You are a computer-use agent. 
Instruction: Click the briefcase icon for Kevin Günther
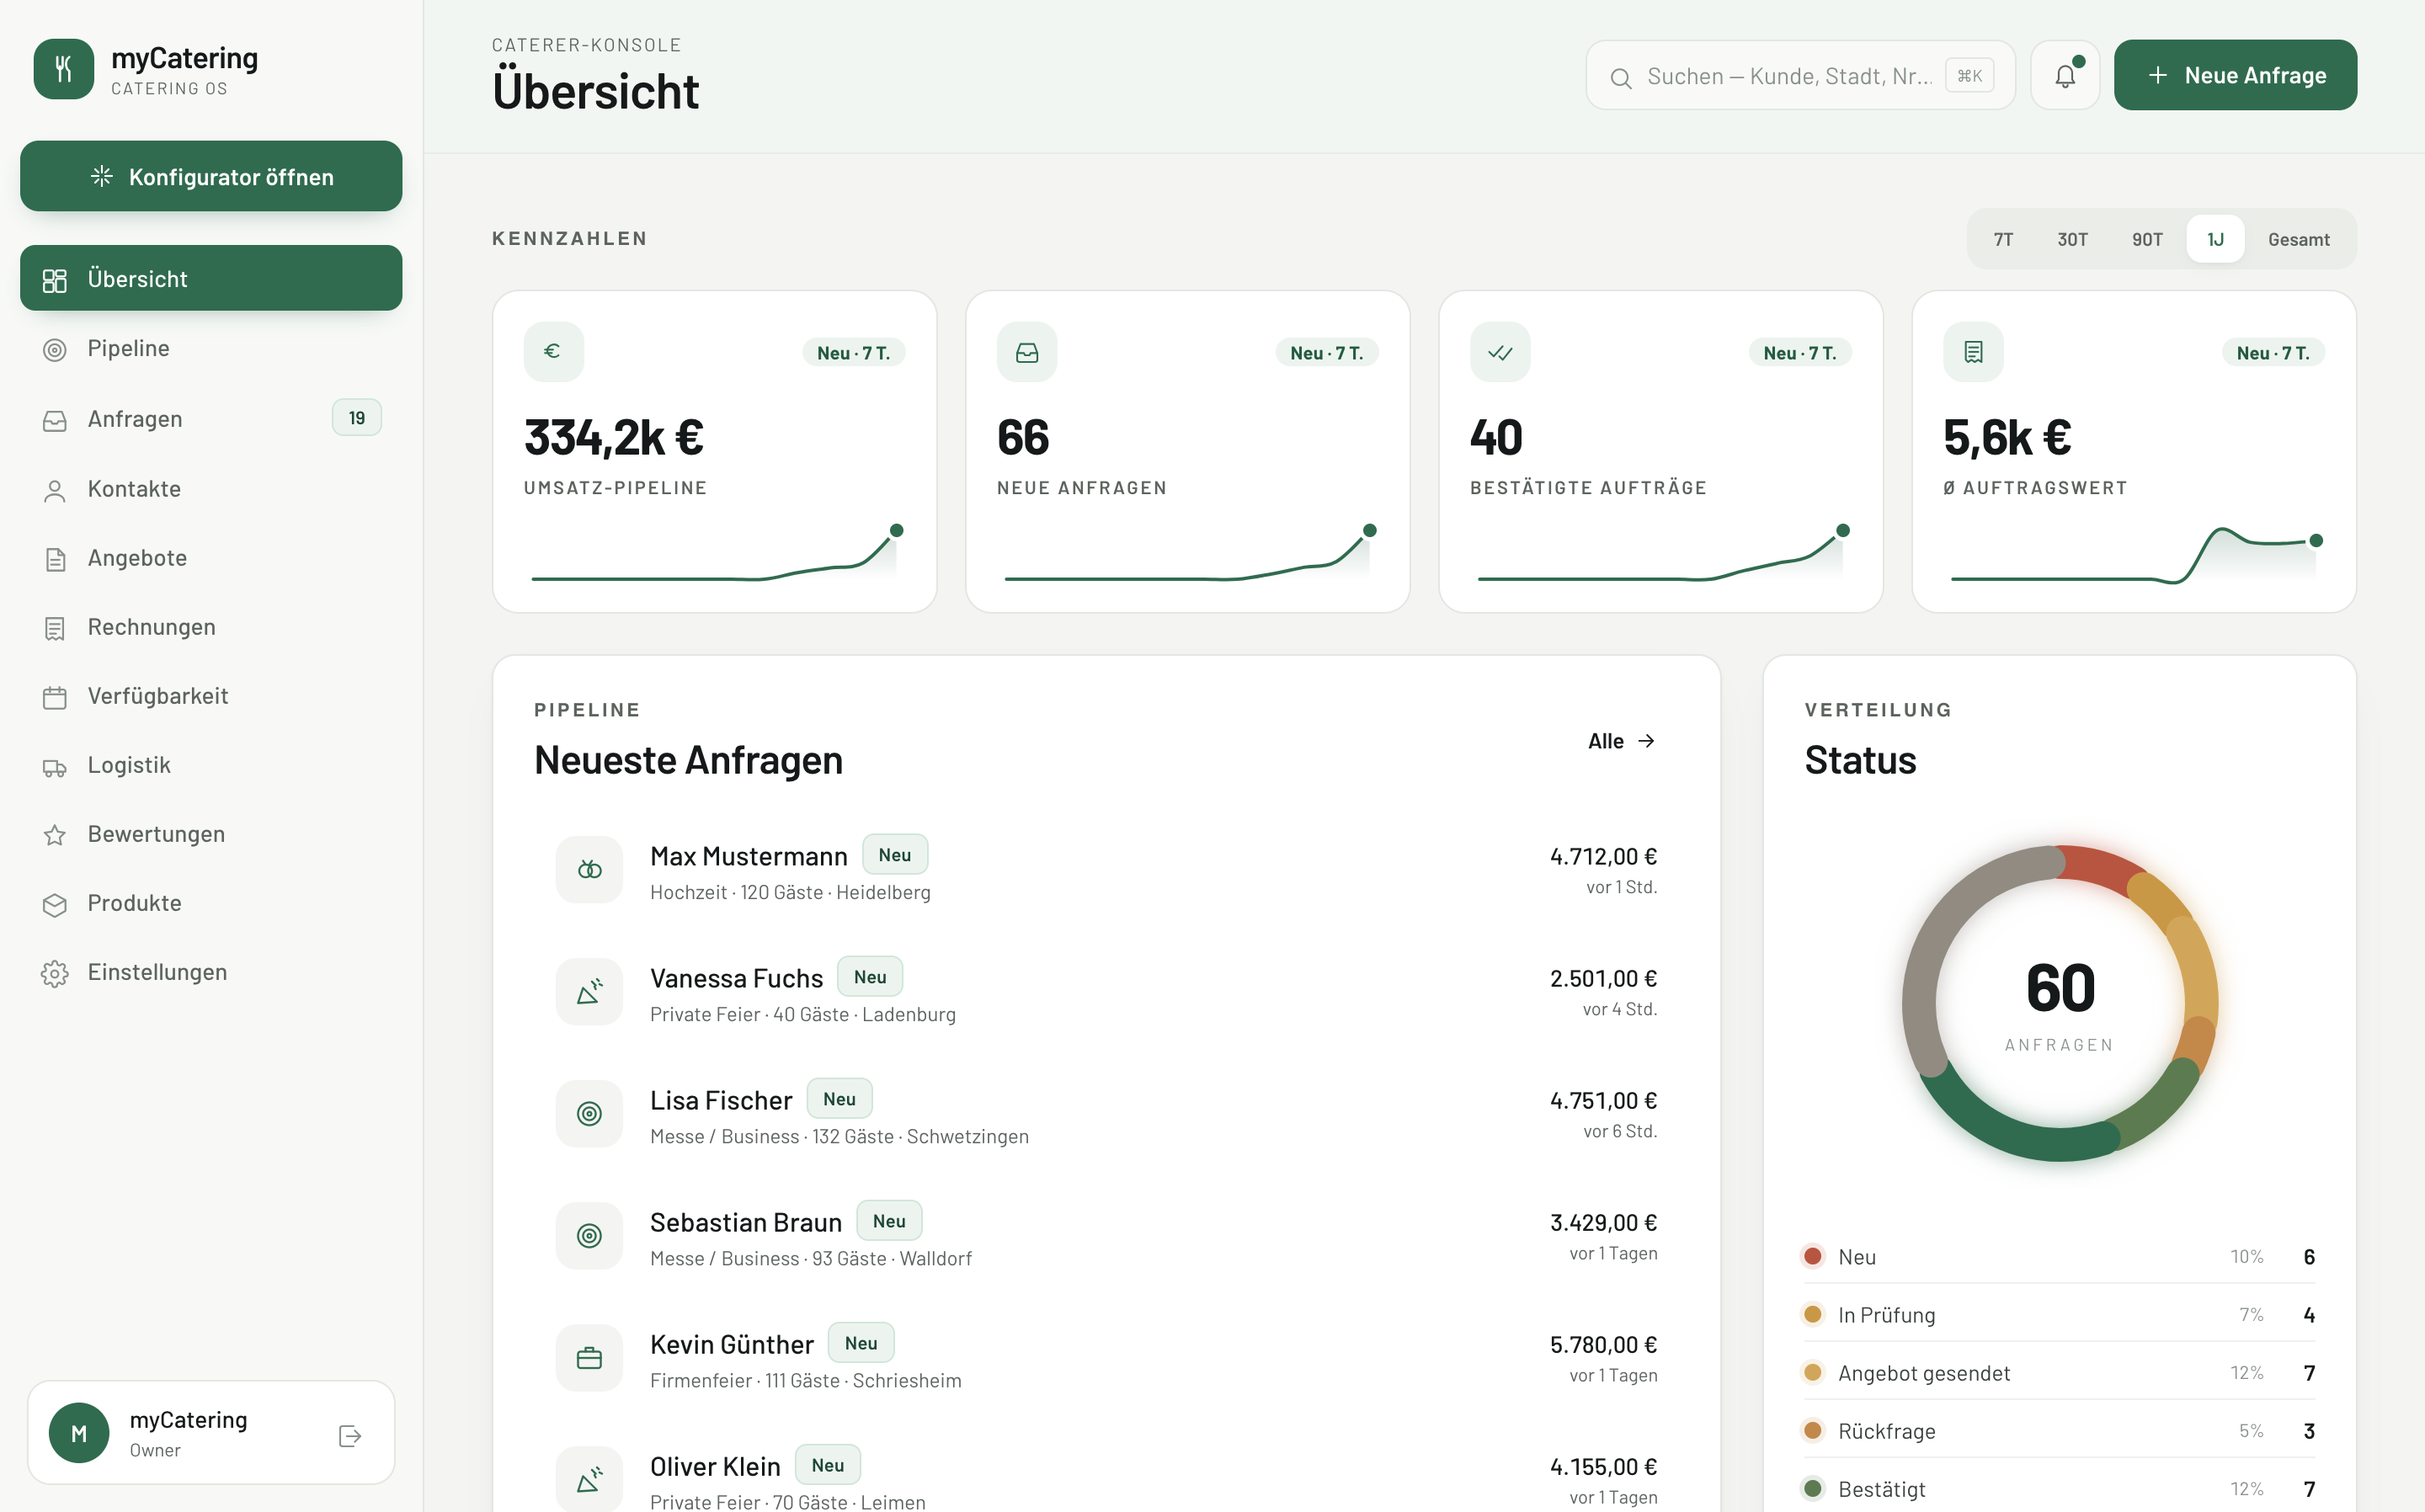[x=589, y=1358]
